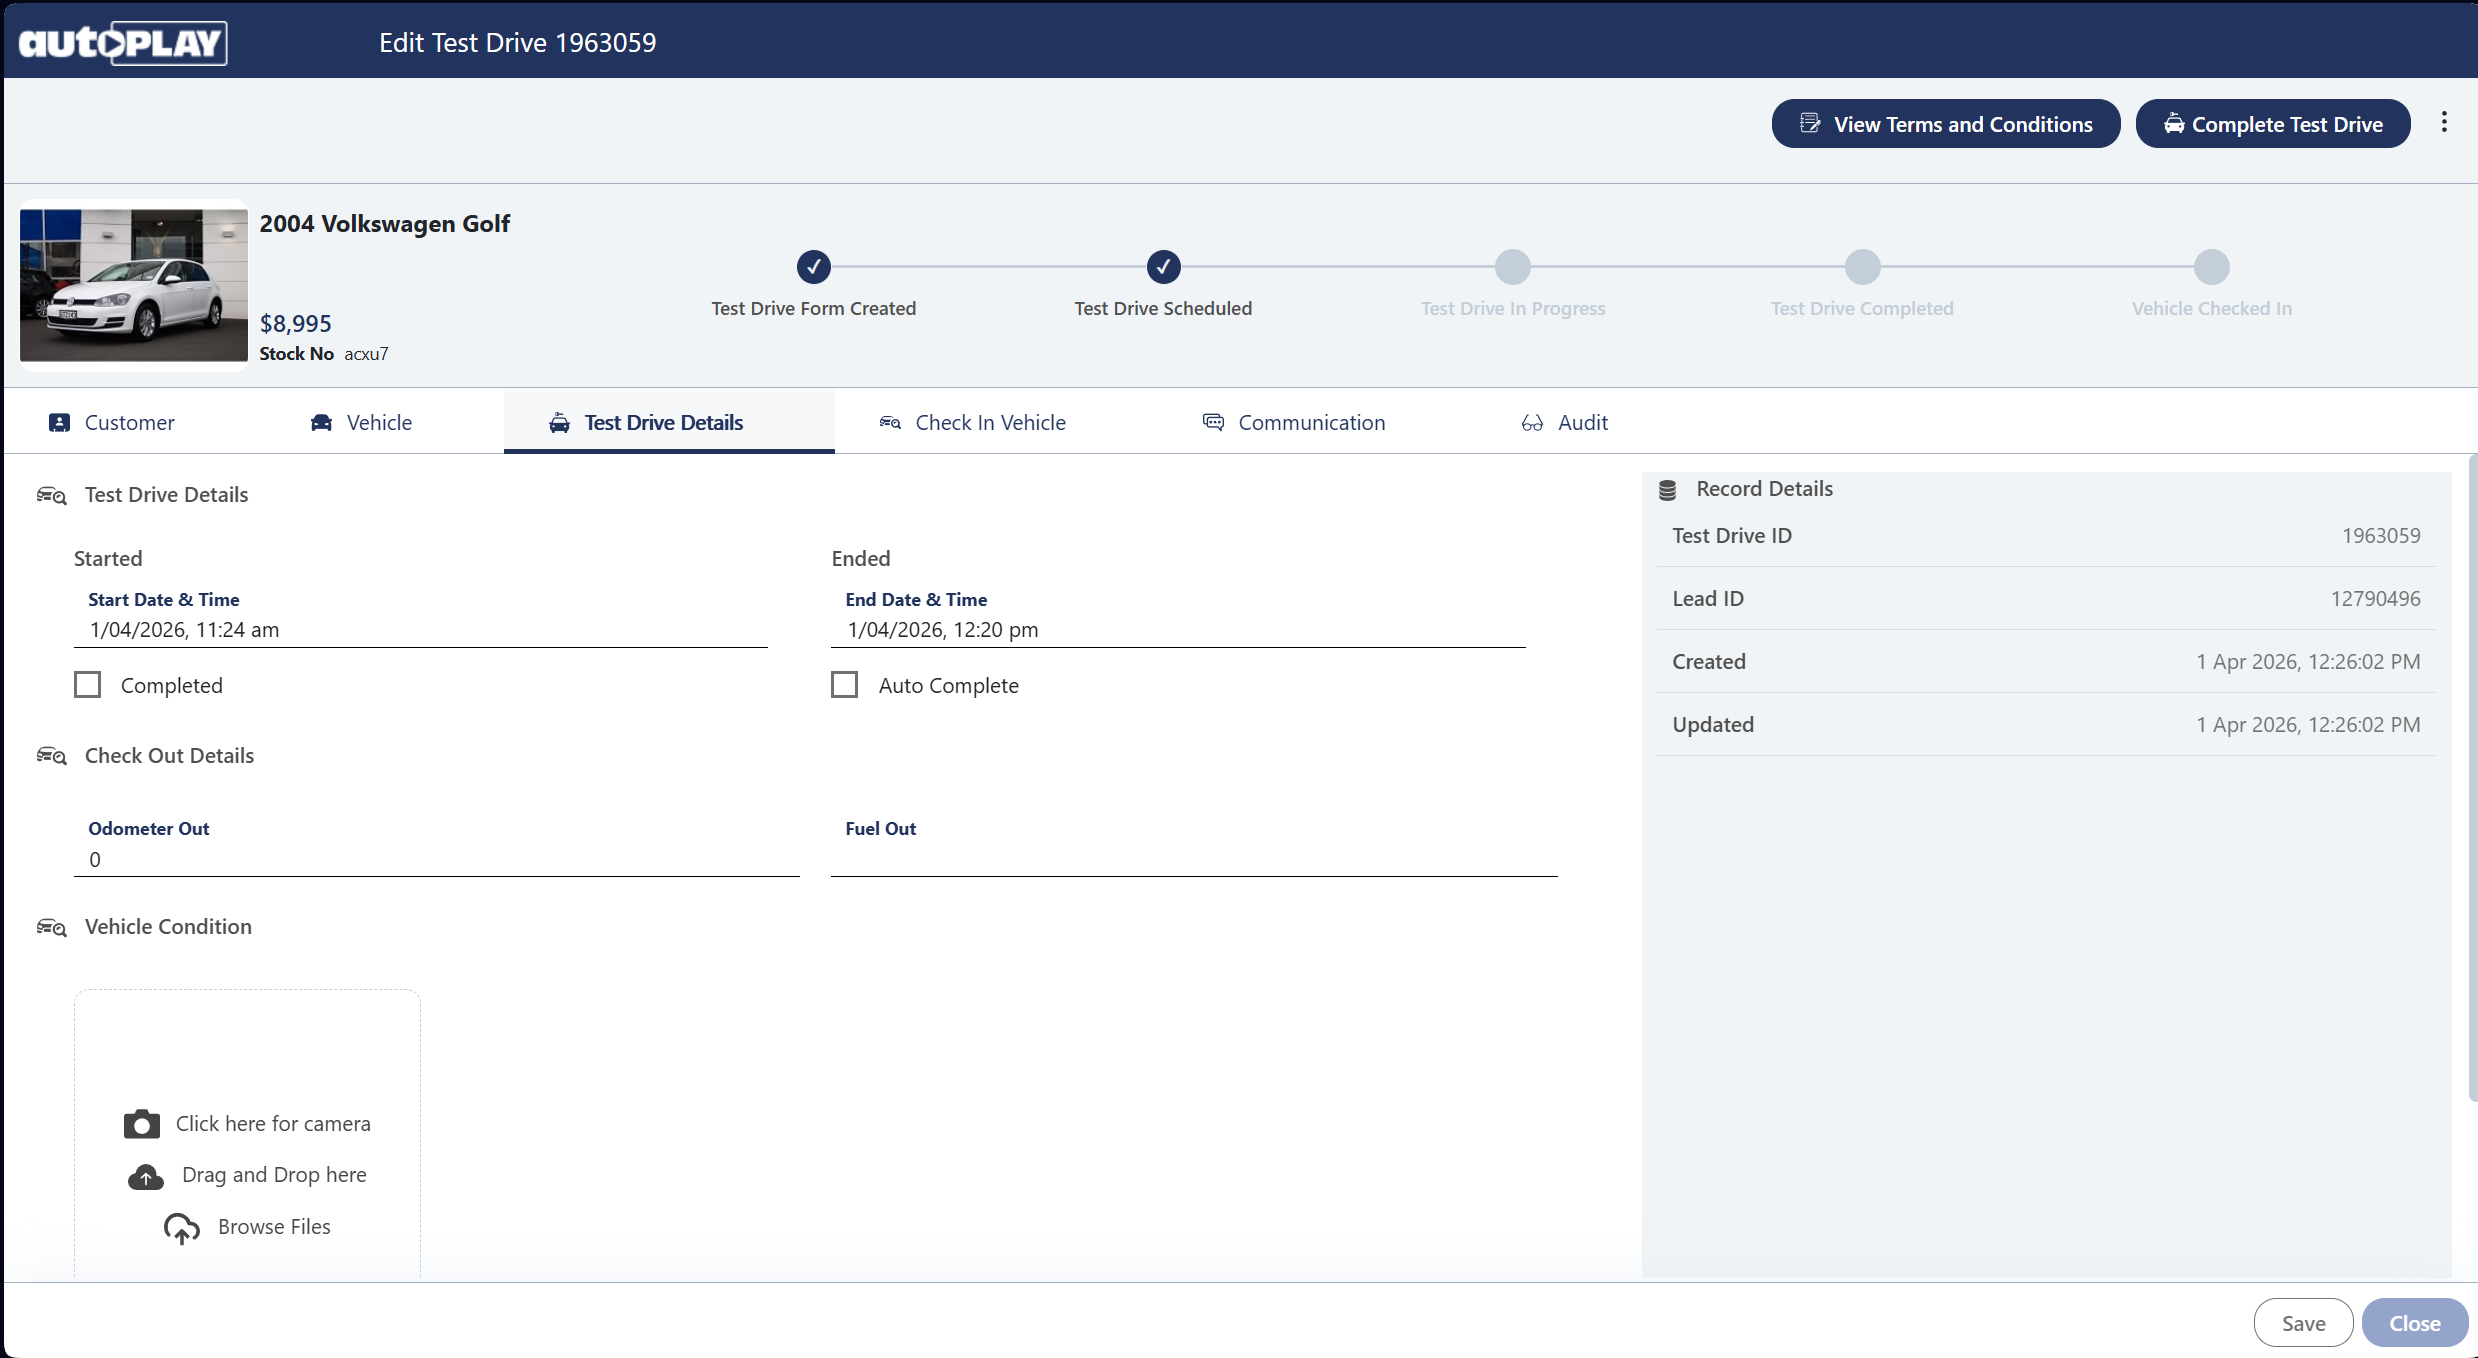Open the Fuel Out dropdown field
Image resolution: width=2478 pixels, height=1358 pixels.
tap(1193, 859)
